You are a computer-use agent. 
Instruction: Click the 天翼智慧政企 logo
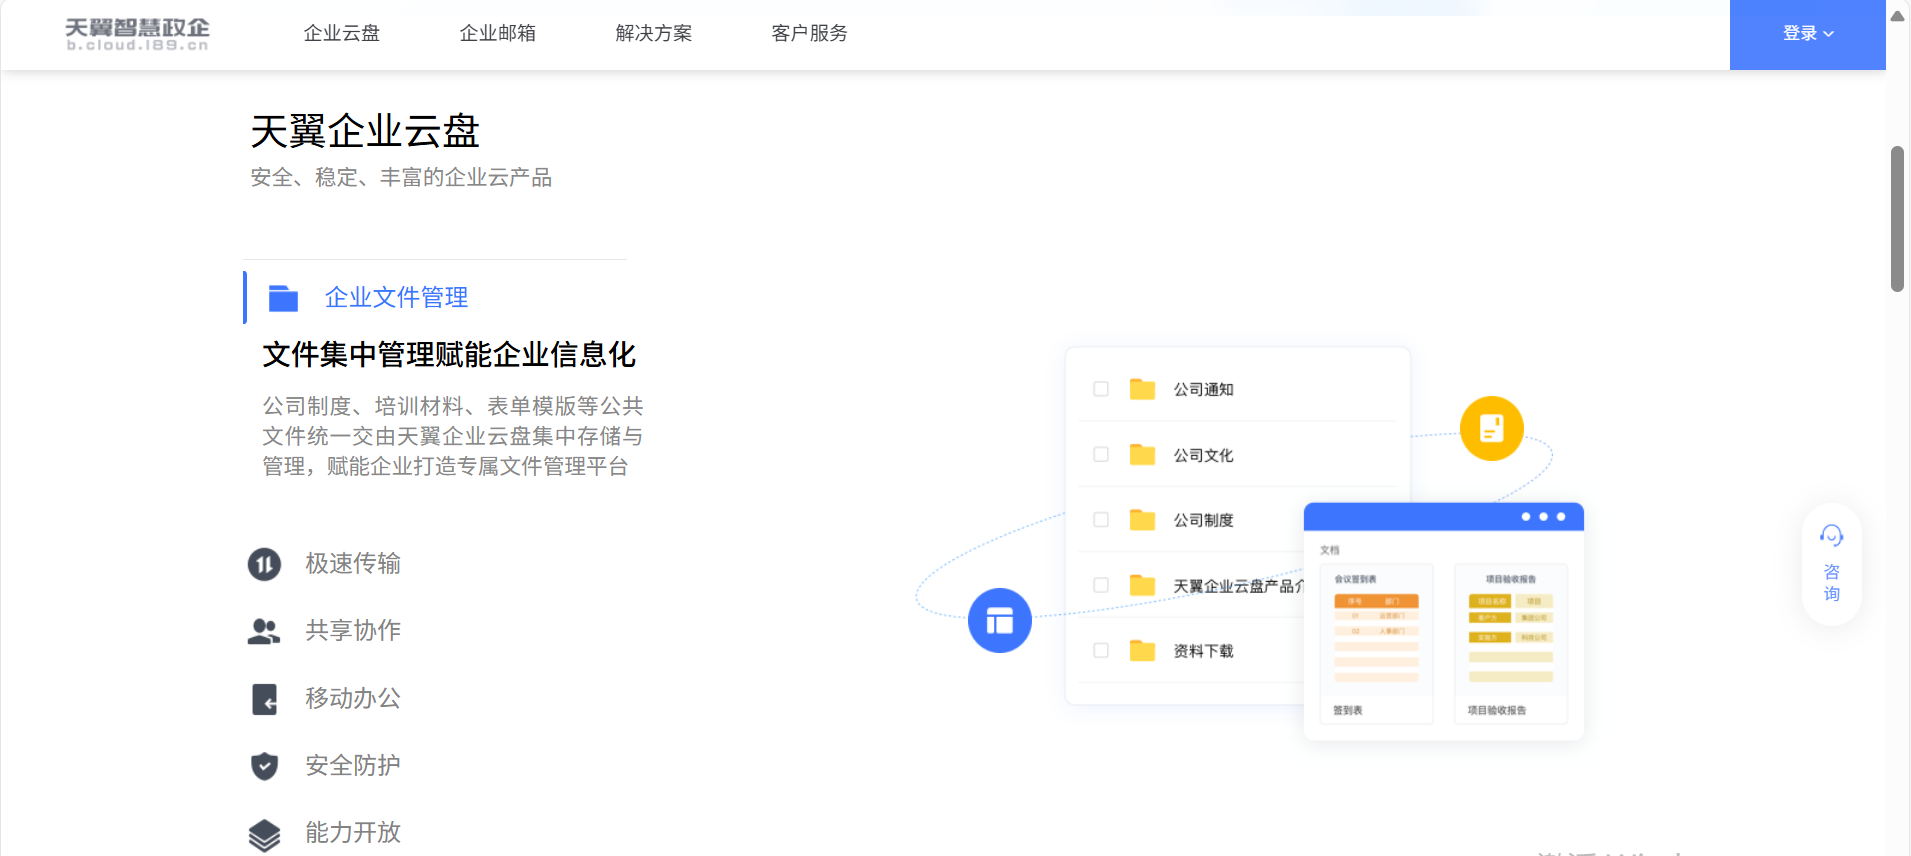coord(137,34)
